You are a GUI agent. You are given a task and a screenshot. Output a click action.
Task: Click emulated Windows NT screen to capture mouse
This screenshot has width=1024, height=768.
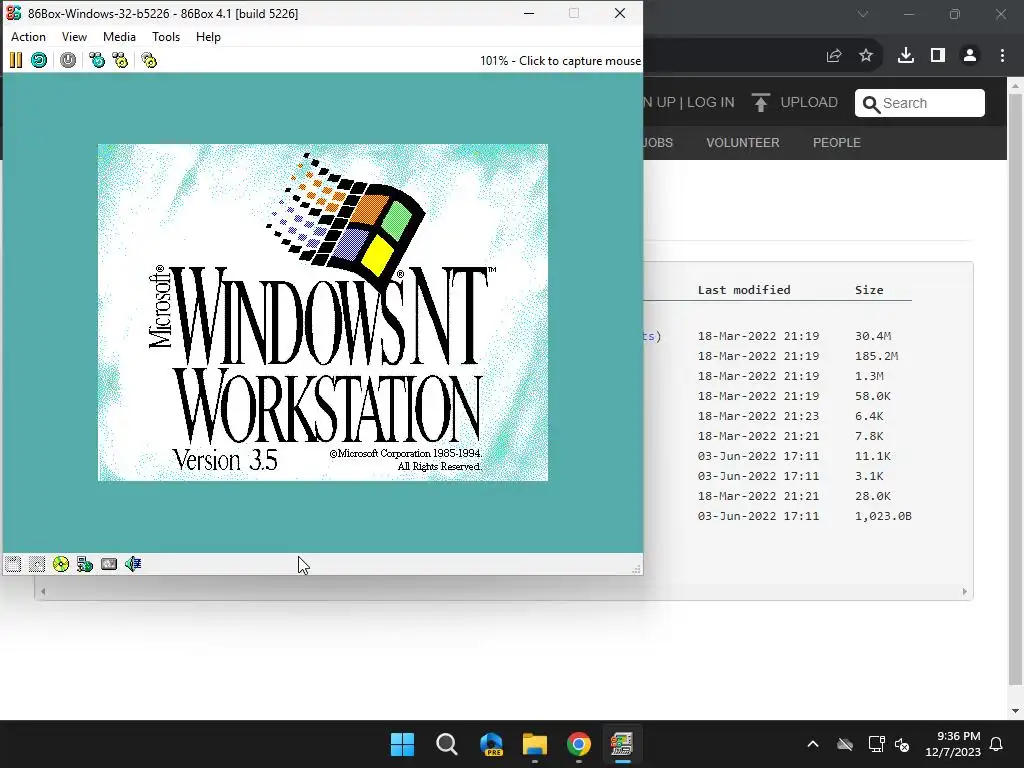point(323,312)
